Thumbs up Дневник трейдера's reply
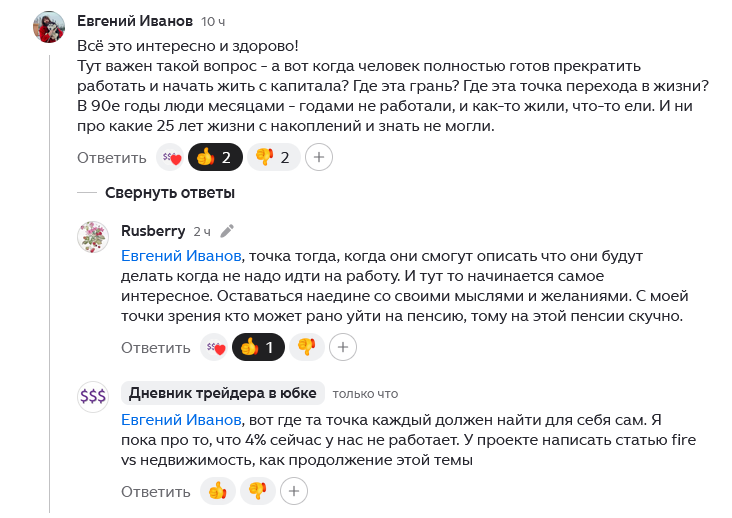The height and width of the screenshot is (518, 732). 217,491
